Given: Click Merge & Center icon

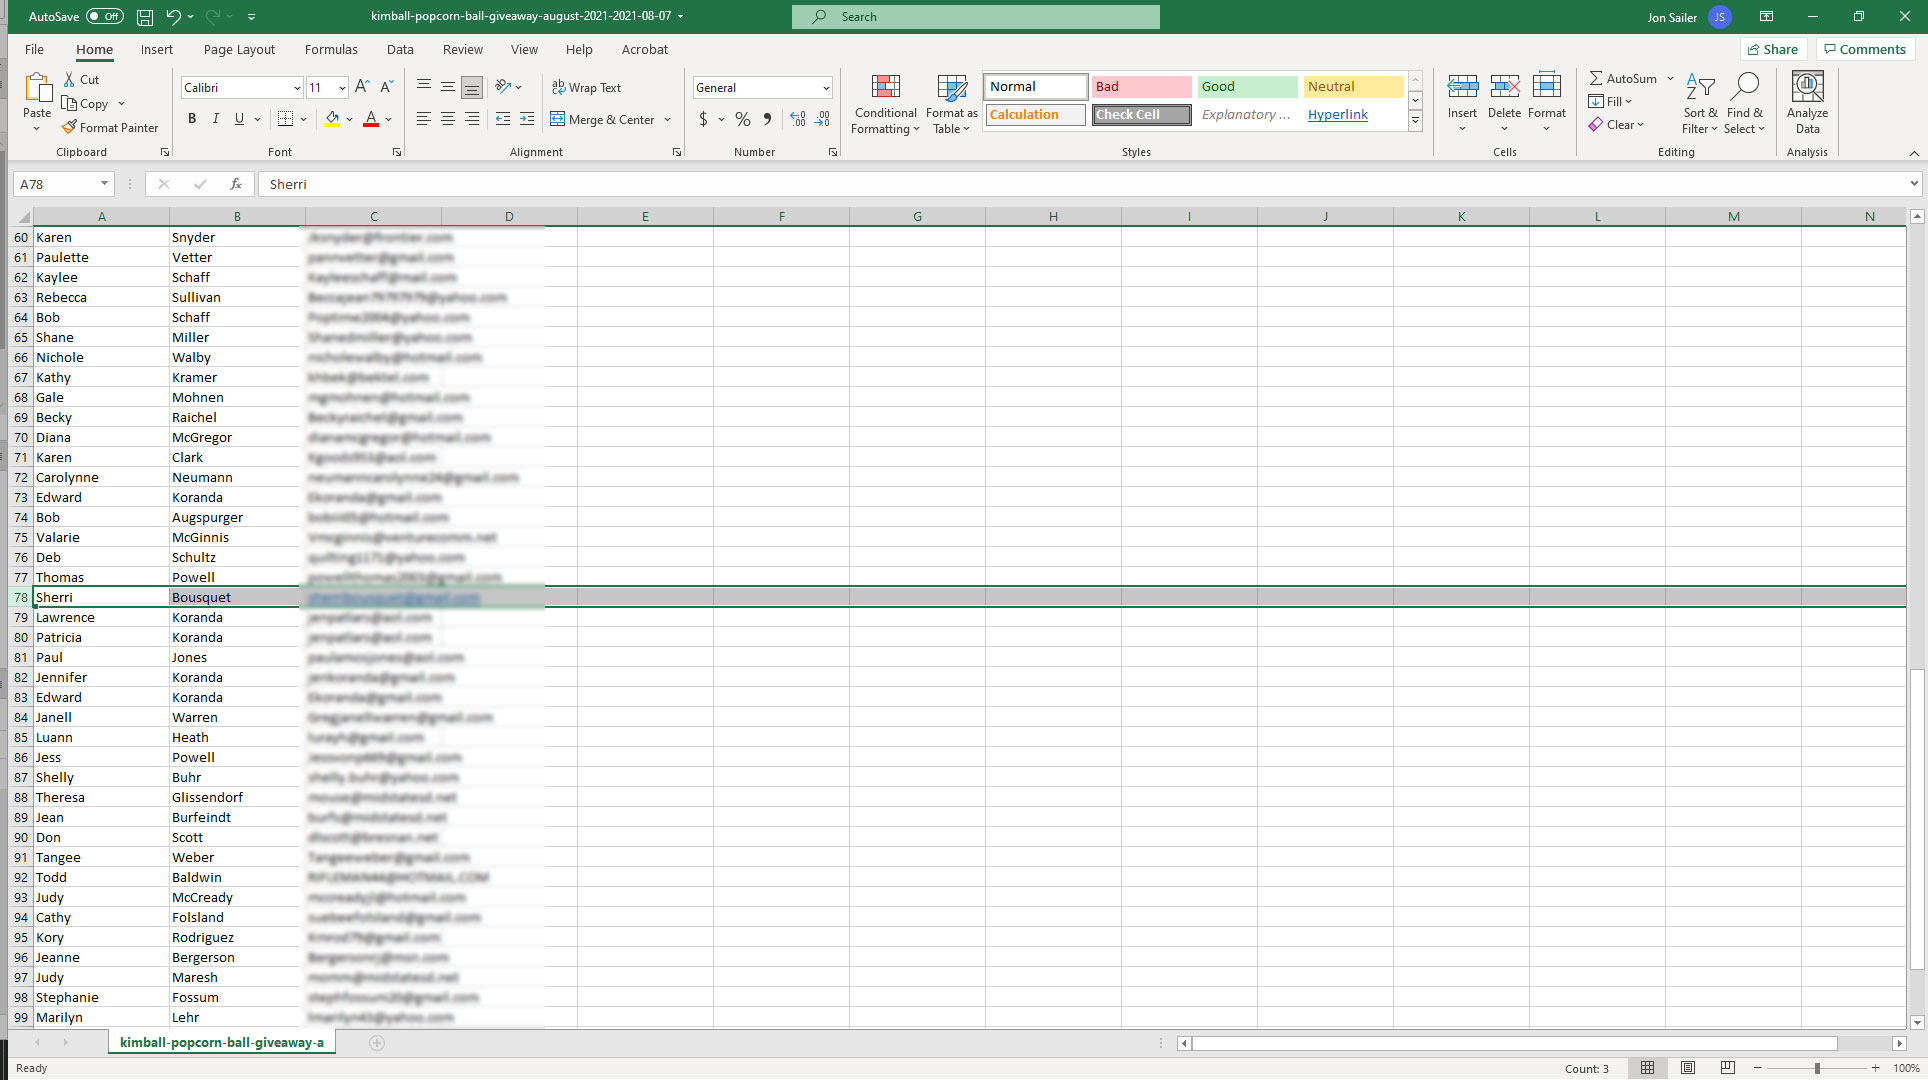Looking at the screenshot, I should pos(558,119).
